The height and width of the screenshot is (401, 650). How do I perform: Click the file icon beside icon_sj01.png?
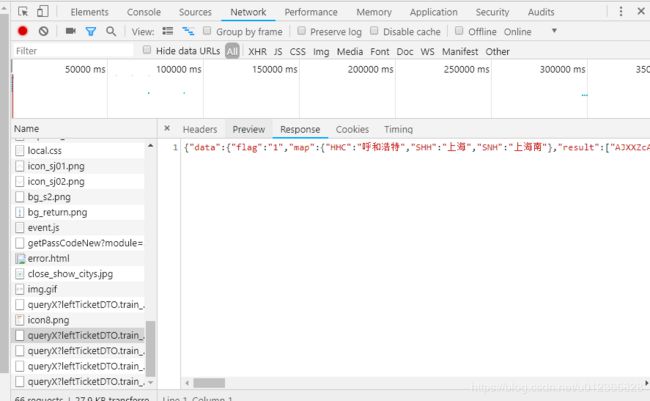[x=19, y=166]
